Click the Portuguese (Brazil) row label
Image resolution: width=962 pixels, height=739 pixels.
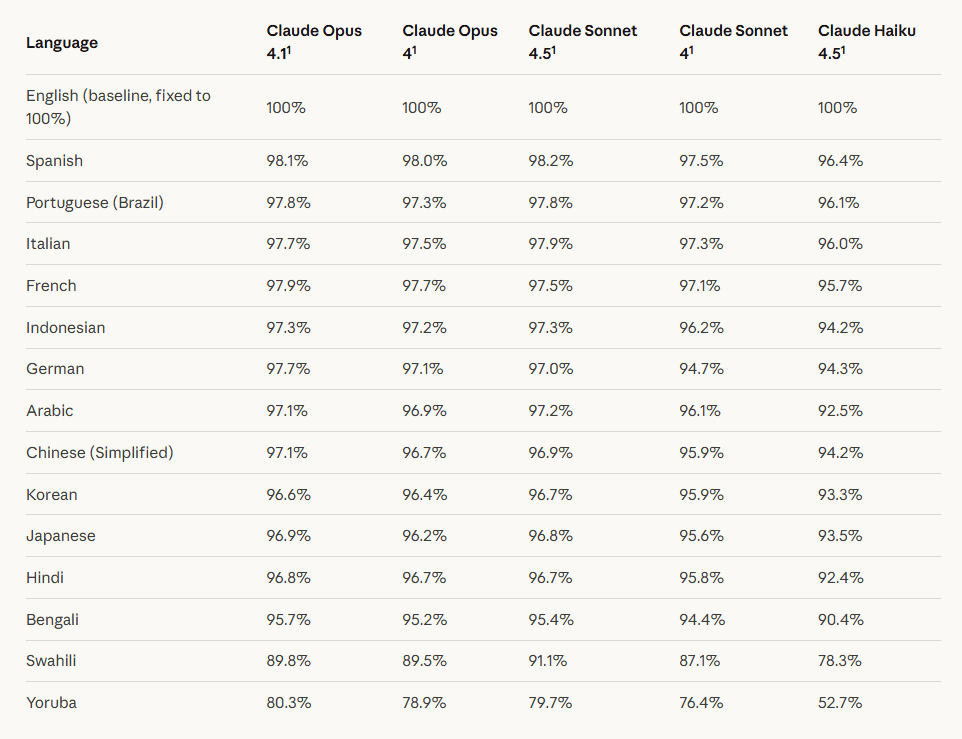(x=95, y=203)
